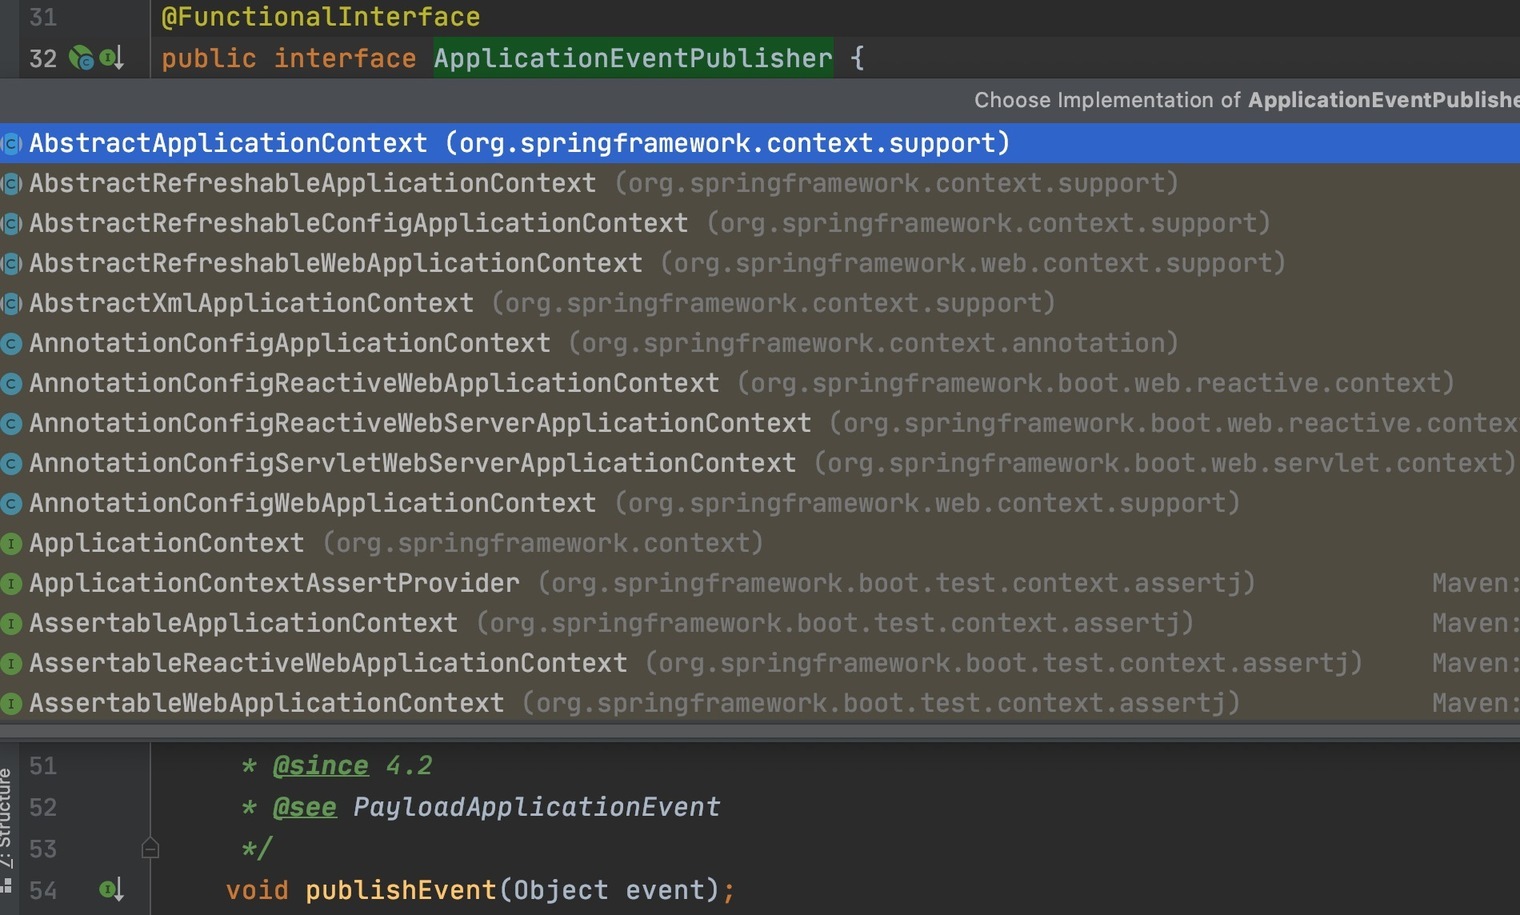Viewport: 1520px width, 915px height.
Task: Click class icon of AnnotationConfigApplicationContext
Action: (x=11, y=344)
